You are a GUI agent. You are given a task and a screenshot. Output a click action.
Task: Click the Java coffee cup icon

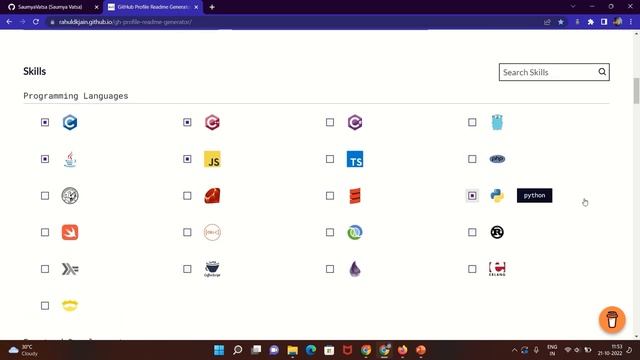pos(70,159)
